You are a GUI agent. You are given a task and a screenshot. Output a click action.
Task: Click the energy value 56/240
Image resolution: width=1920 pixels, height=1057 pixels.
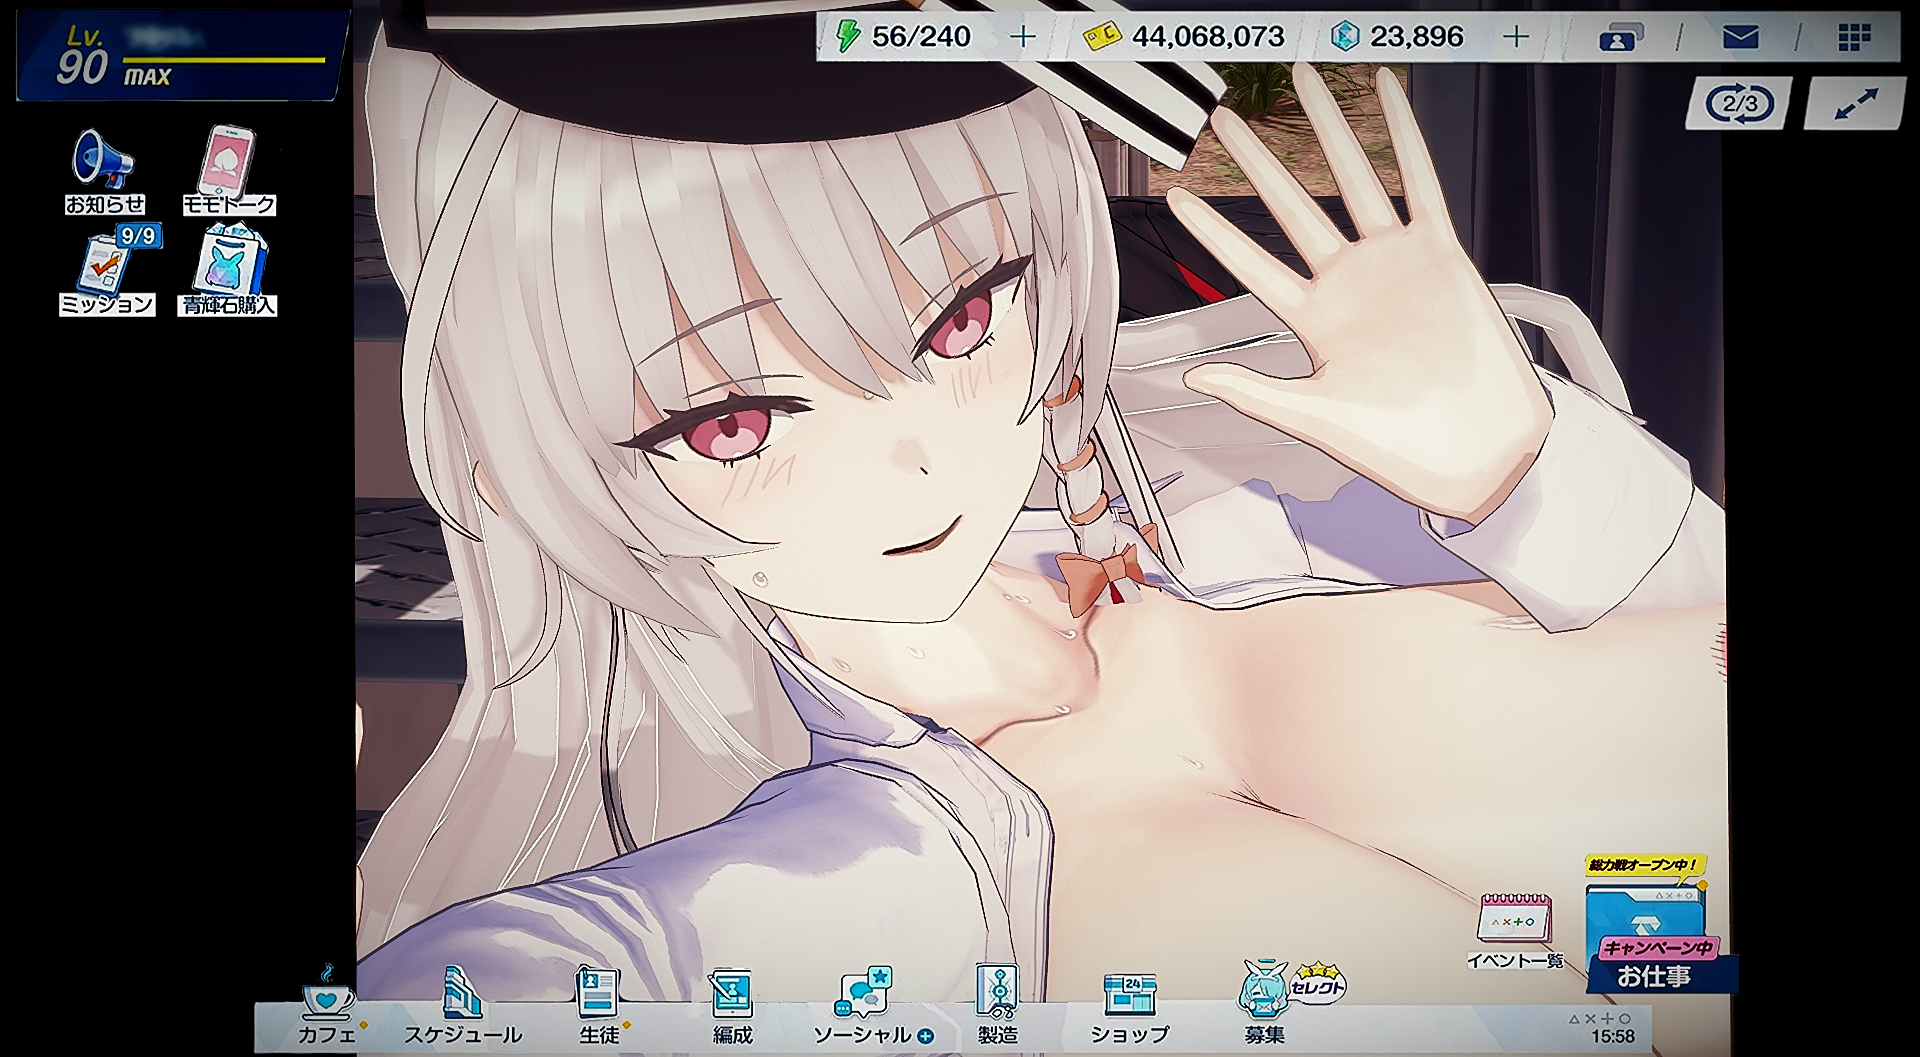pyautogui.click(x=921, y=37)
